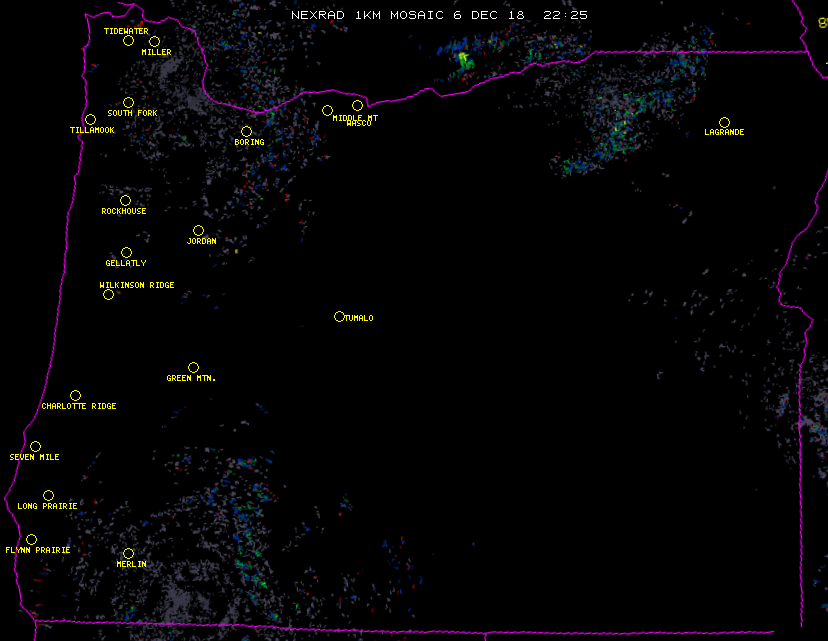Click the WASCO text label

[x=358, y=124]
